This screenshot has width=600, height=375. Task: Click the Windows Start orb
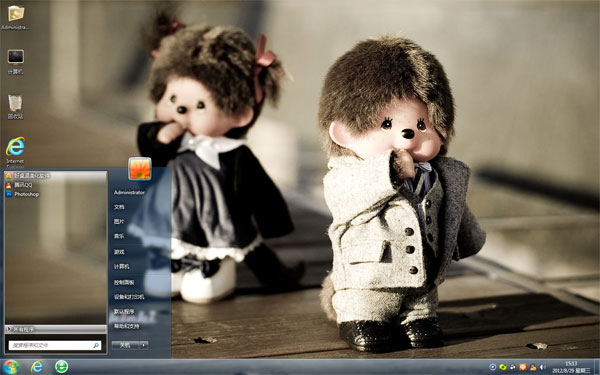coord(11,367)
